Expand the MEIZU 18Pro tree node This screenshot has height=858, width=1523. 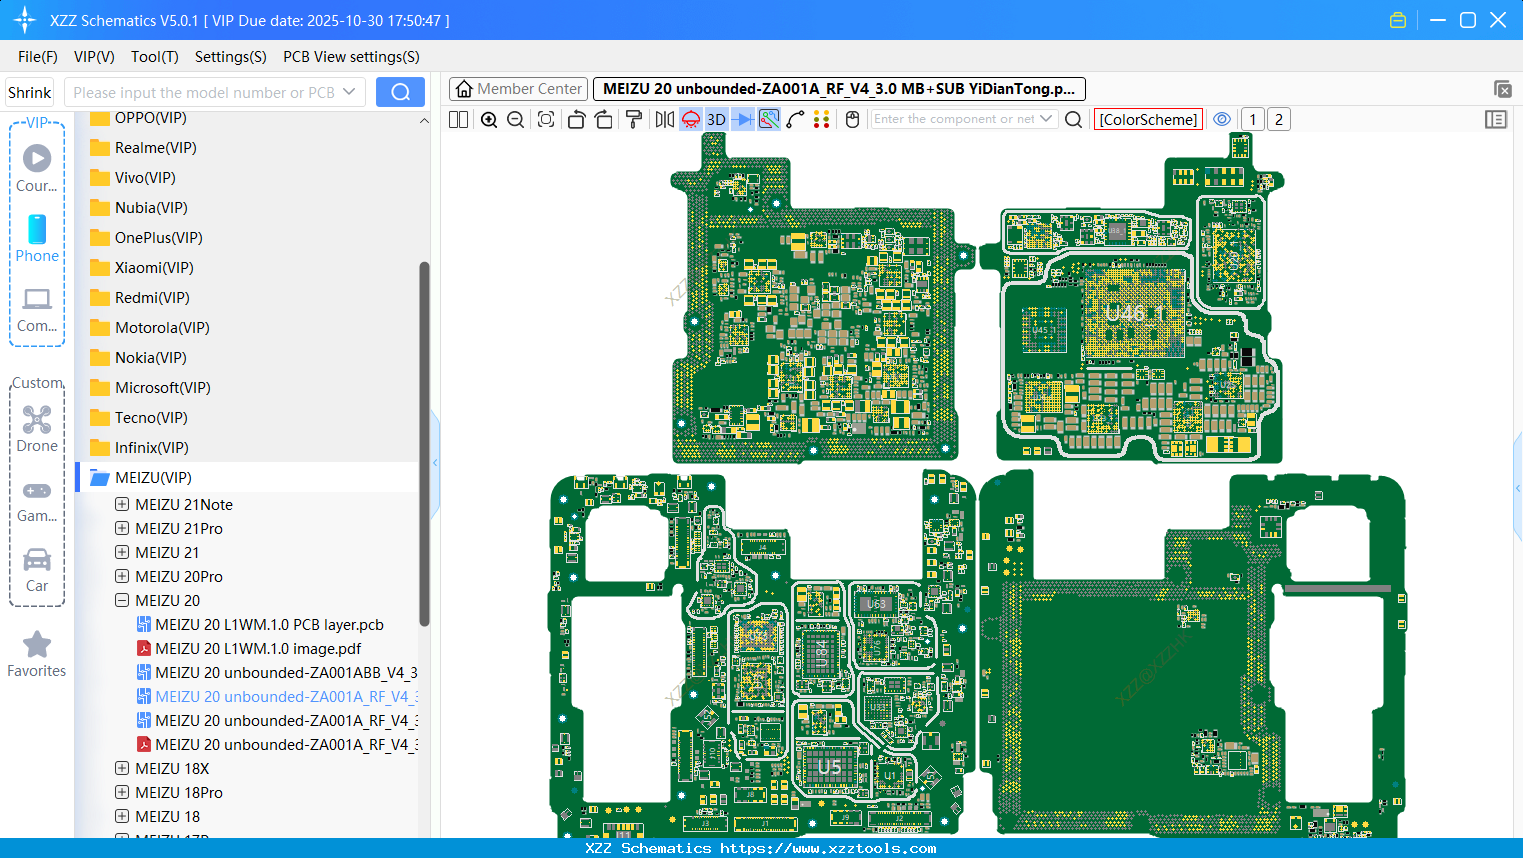(x=122, y=792)
